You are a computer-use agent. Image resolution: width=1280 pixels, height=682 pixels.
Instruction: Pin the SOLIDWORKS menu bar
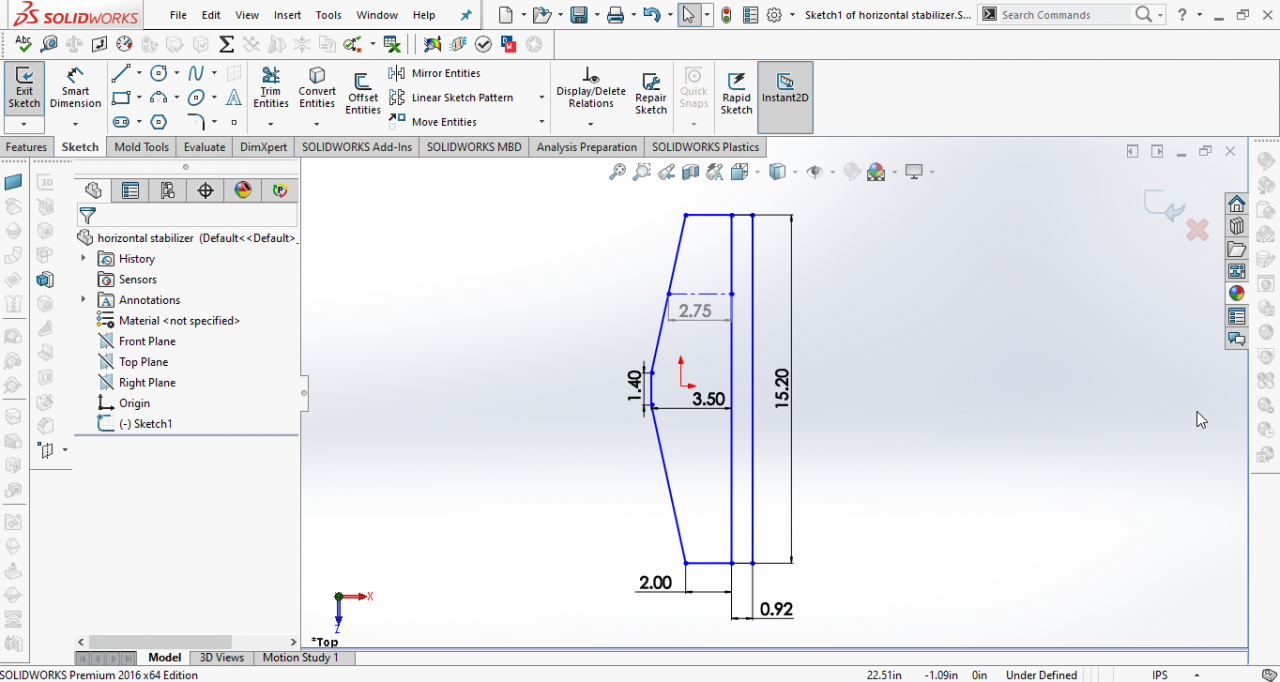[465, 15]
